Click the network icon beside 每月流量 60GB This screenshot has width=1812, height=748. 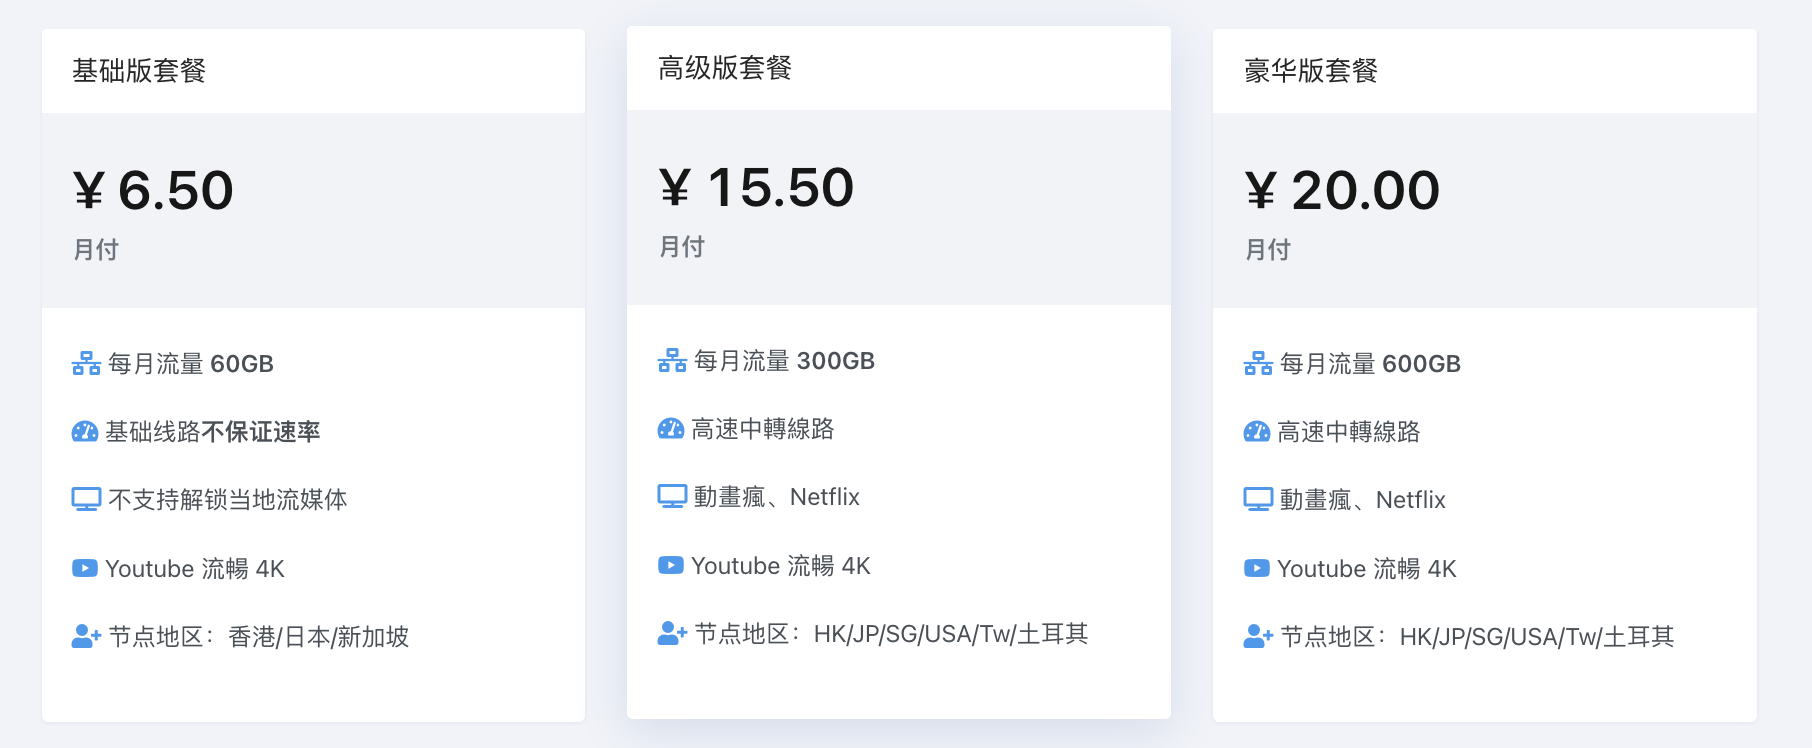point(86,364)
